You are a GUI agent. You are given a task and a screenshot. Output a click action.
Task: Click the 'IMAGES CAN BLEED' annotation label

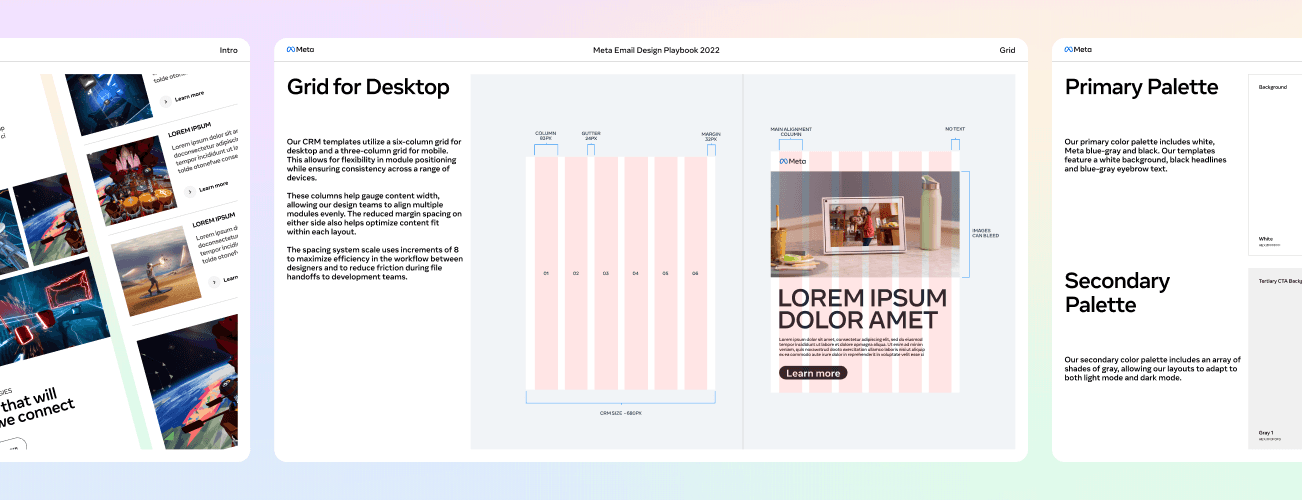coord(985,233)
